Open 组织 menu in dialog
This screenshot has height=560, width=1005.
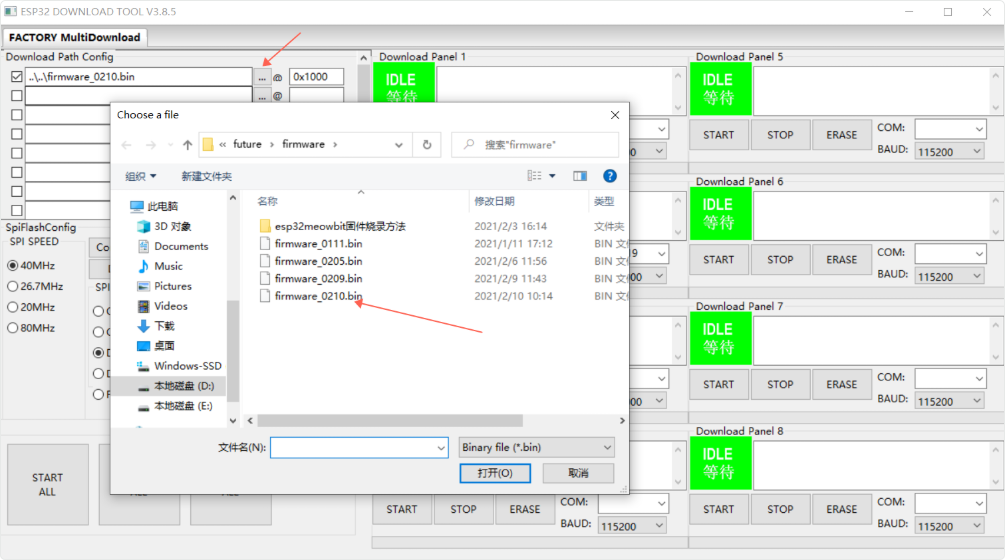point(140,176)
